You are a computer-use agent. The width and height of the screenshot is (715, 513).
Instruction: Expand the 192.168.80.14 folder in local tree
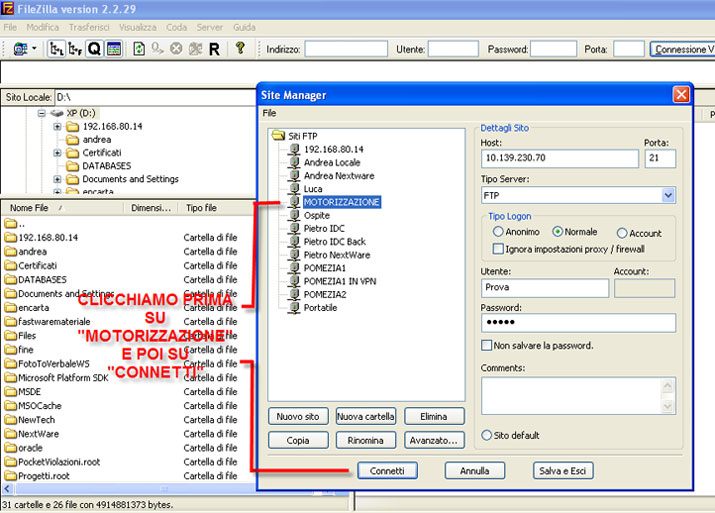click(57, 126)
